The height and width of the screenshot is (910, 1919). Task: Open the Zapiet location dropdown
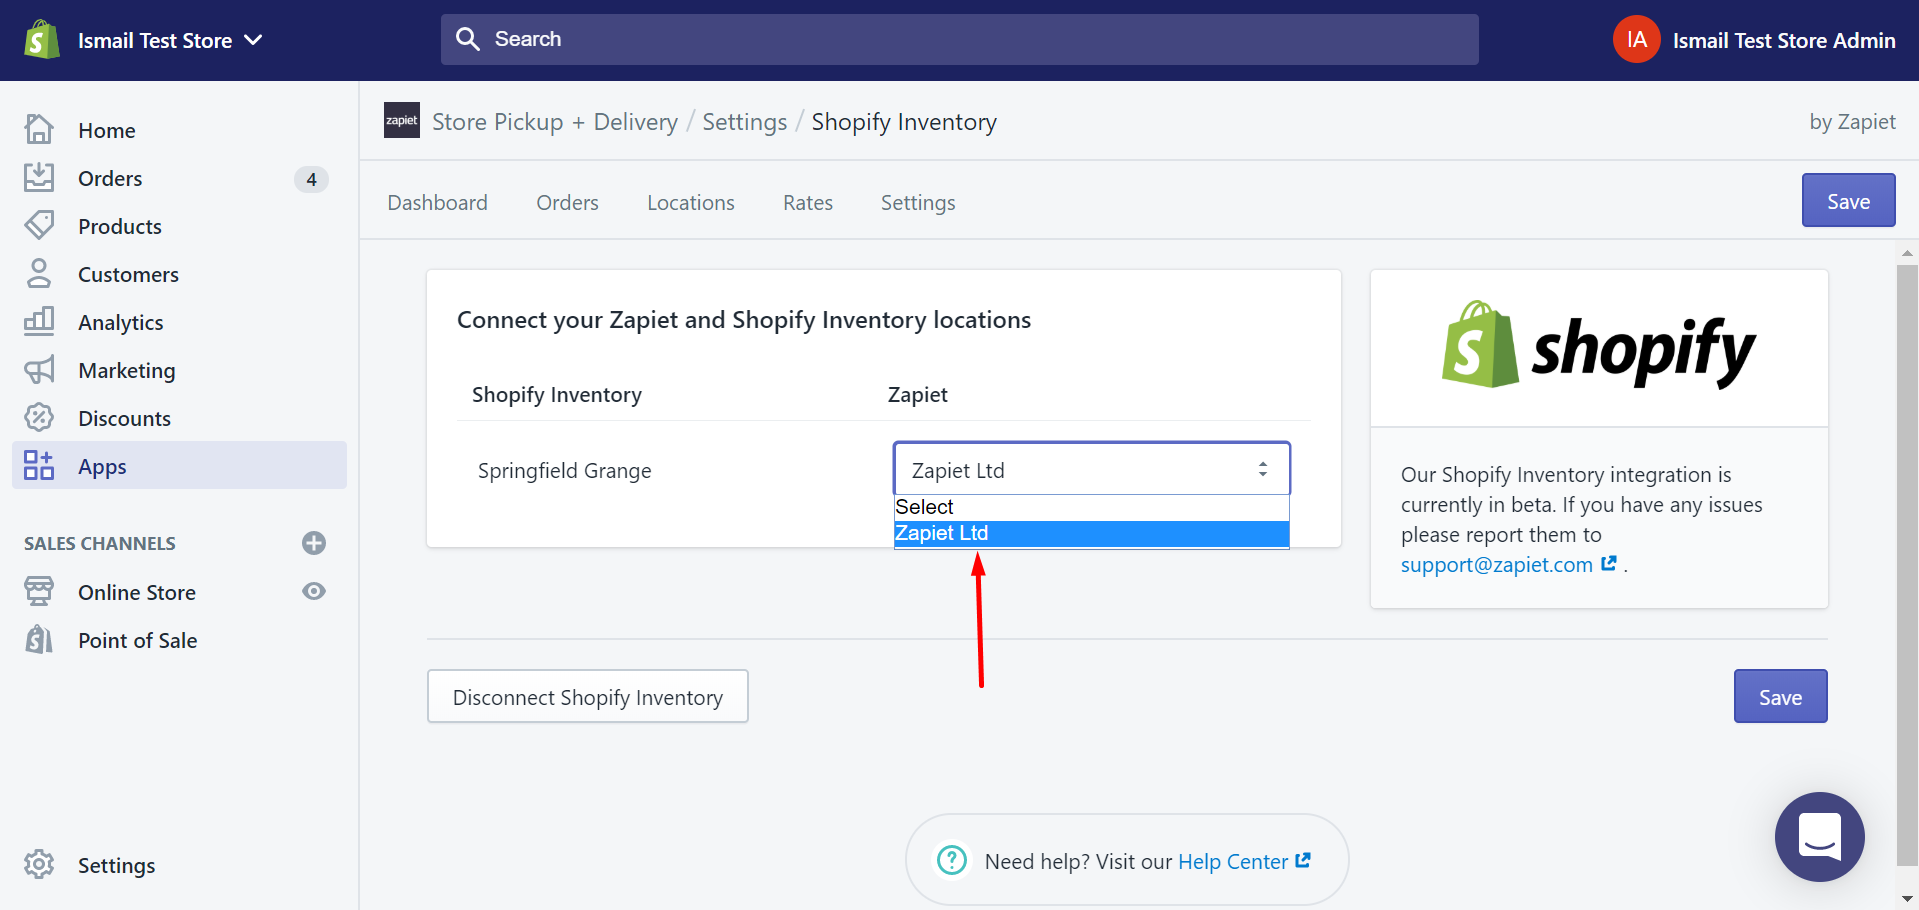(1091, 469)
